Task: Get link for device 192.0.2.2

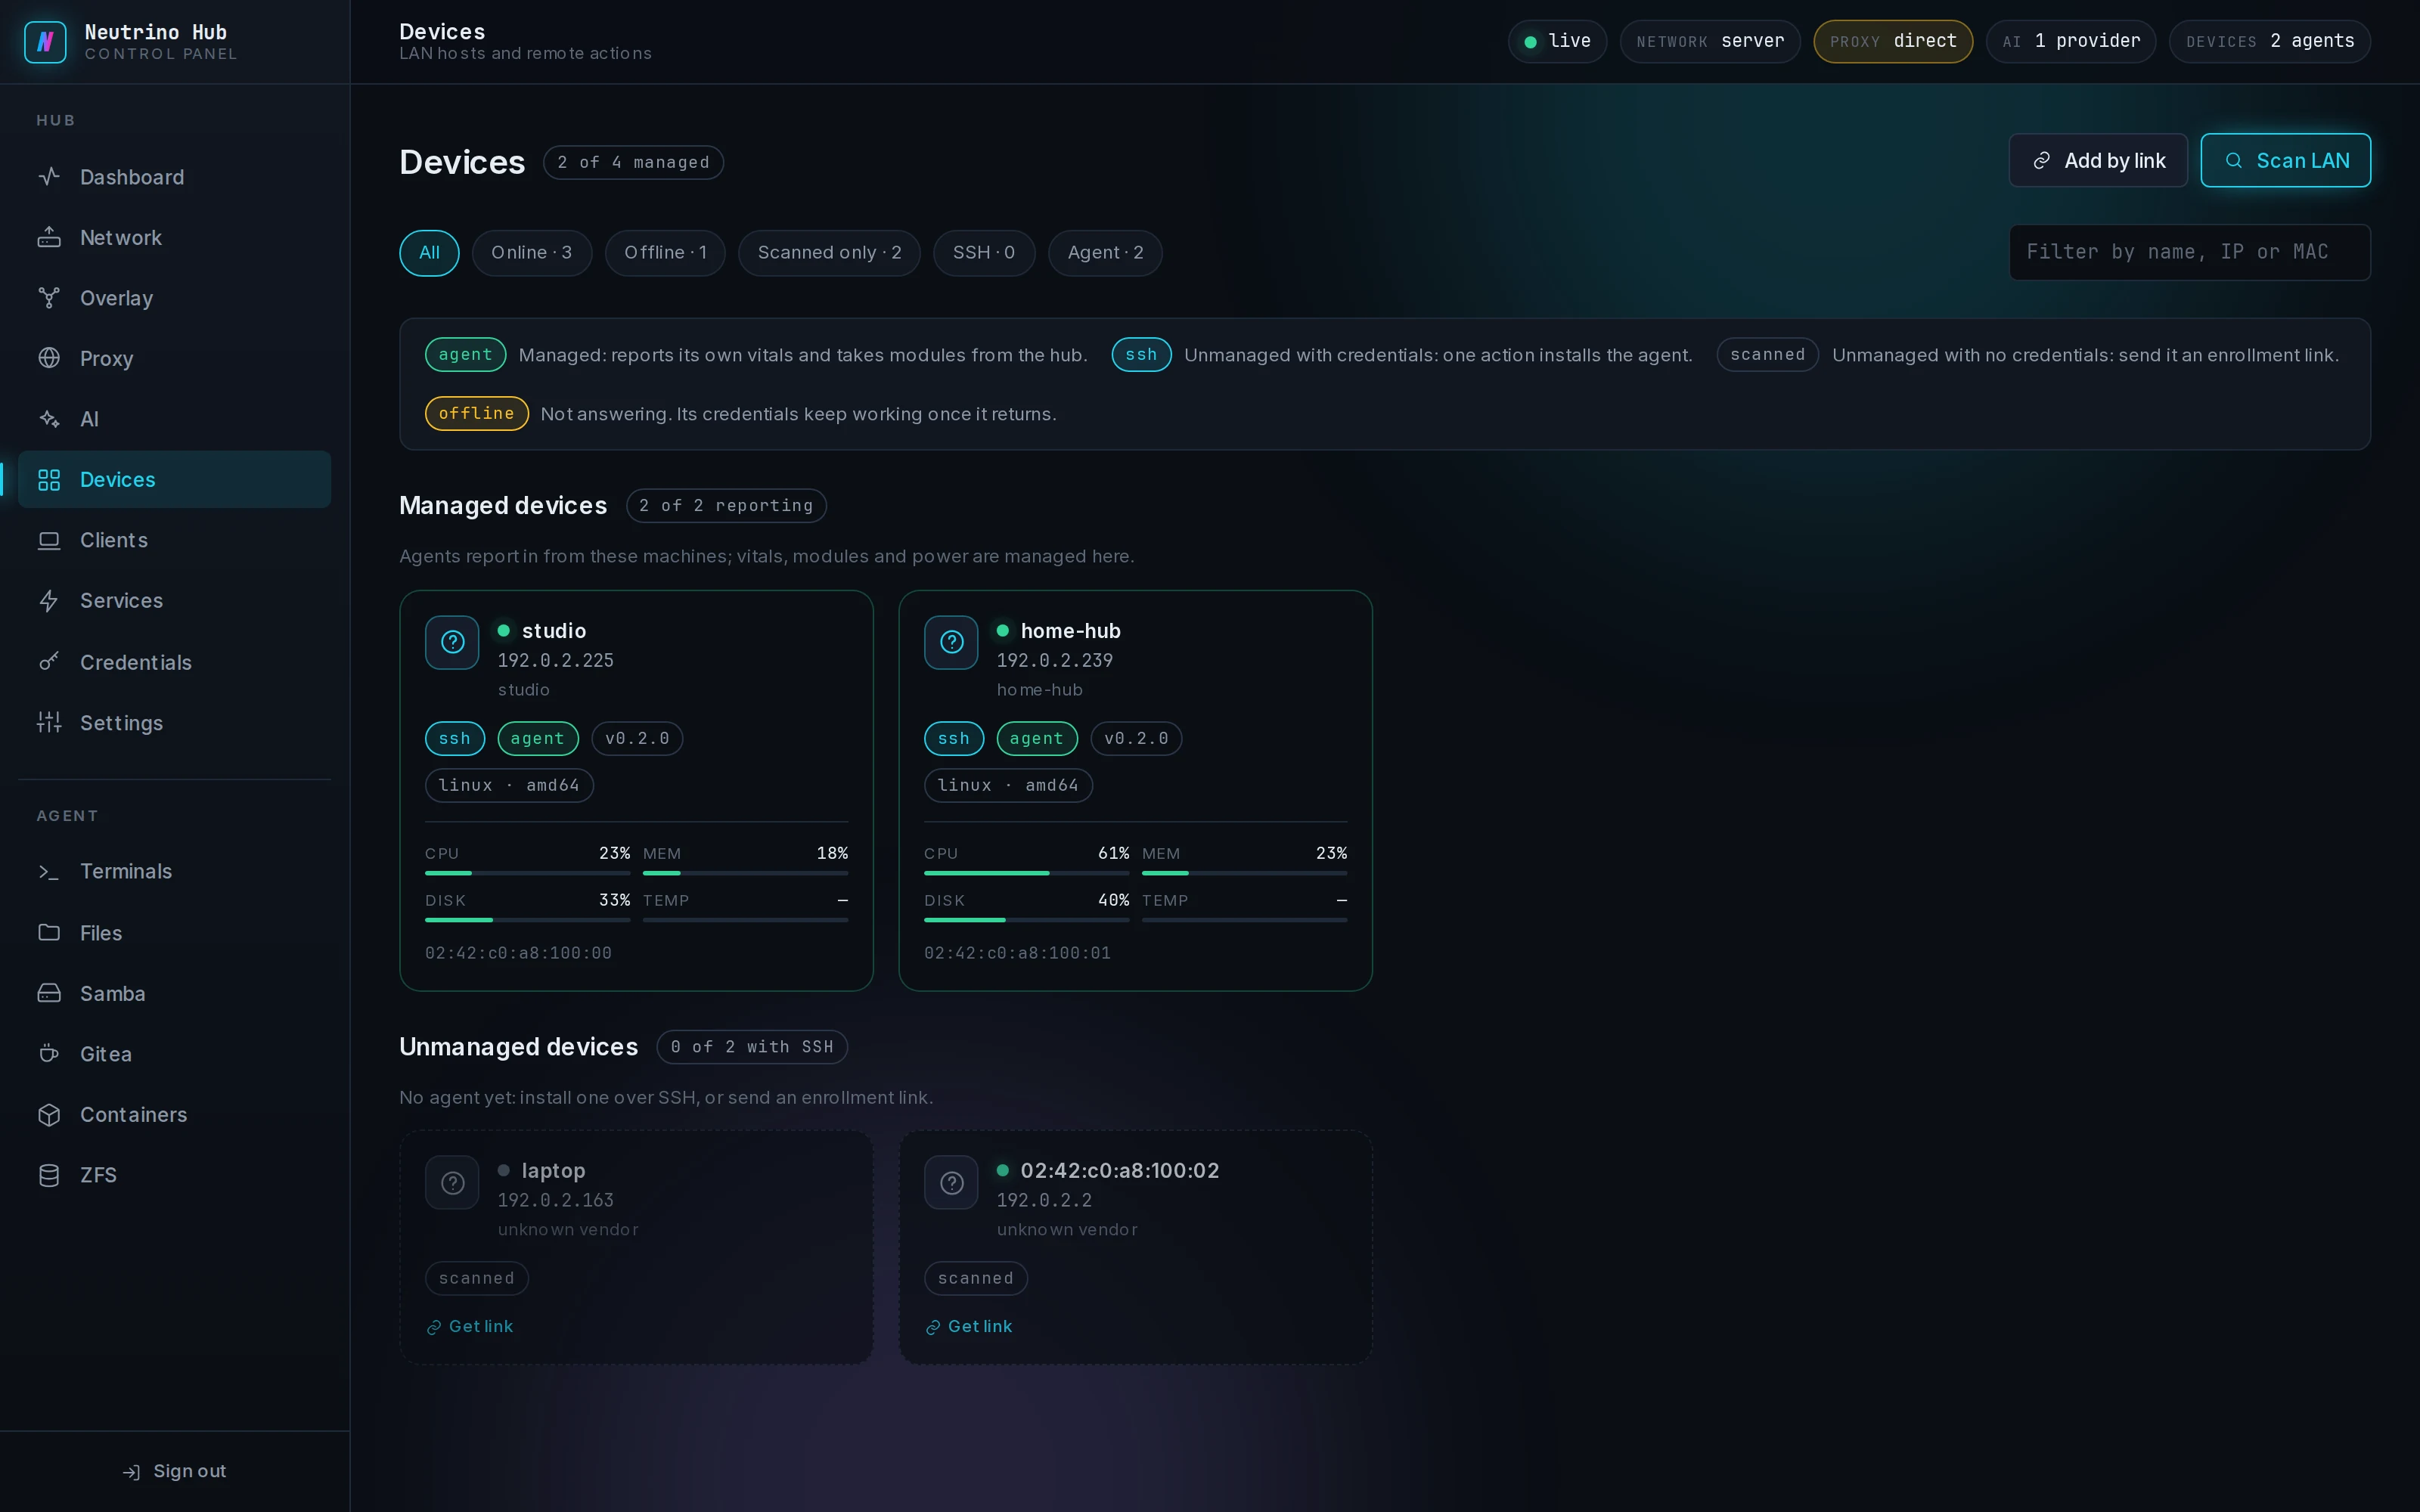Action: [969, 1327]
